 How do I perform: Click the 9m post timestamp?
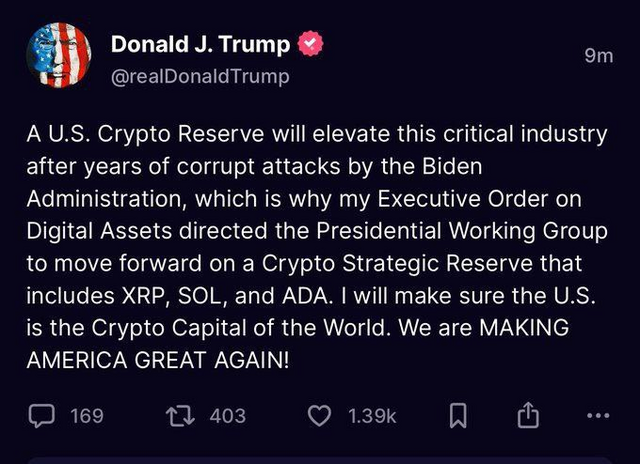point(598,56)
